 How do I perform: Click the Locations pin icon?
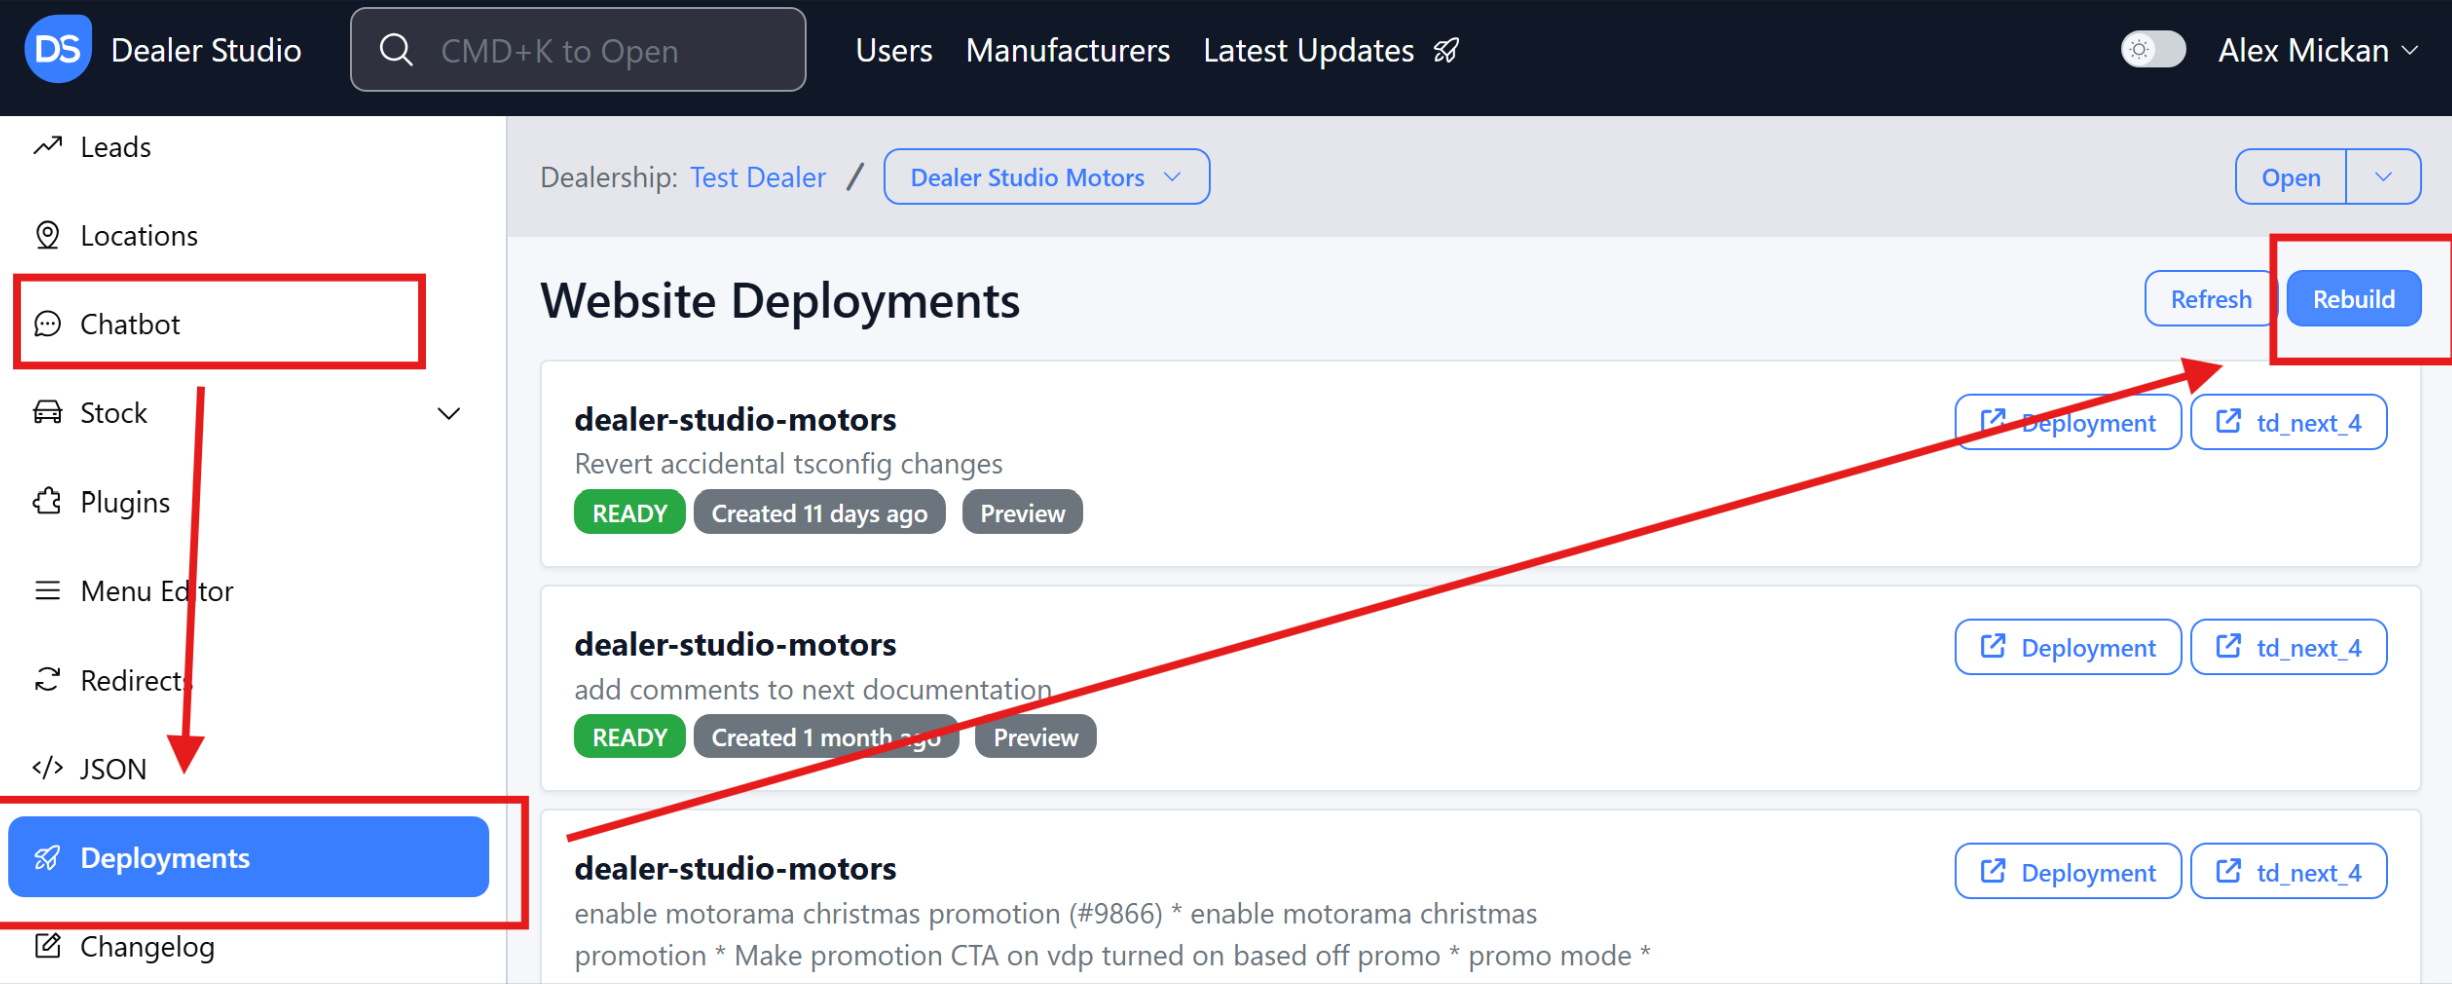pyautogui.click(x=47, y=235)
